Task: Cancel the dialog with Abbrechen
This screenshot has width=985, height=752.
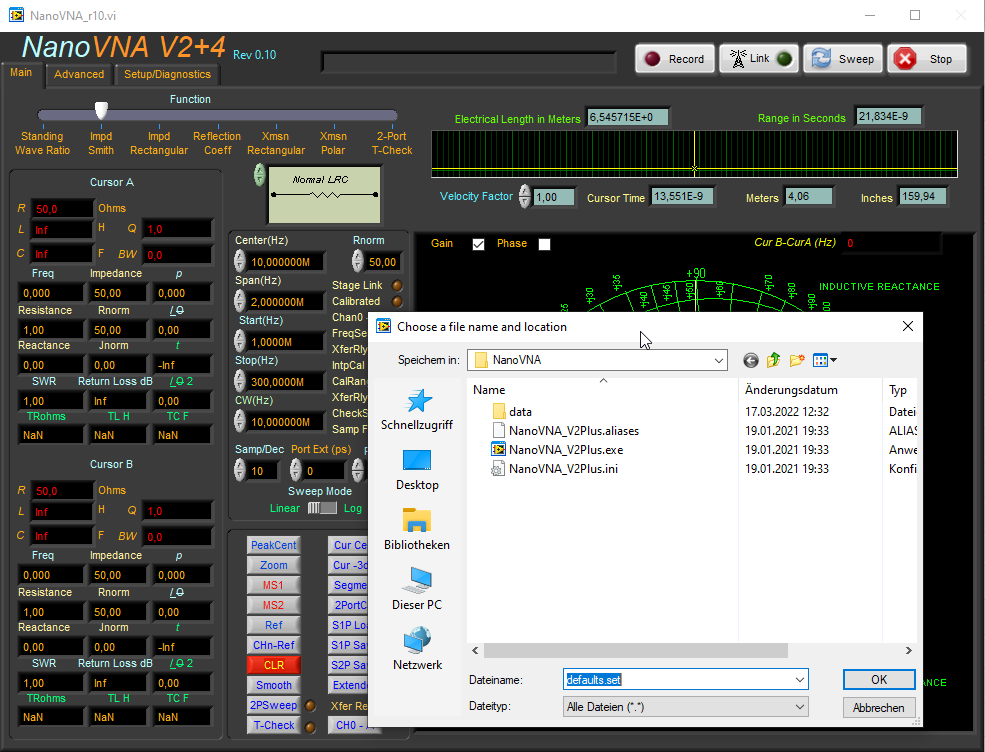Action: point(879,707)
